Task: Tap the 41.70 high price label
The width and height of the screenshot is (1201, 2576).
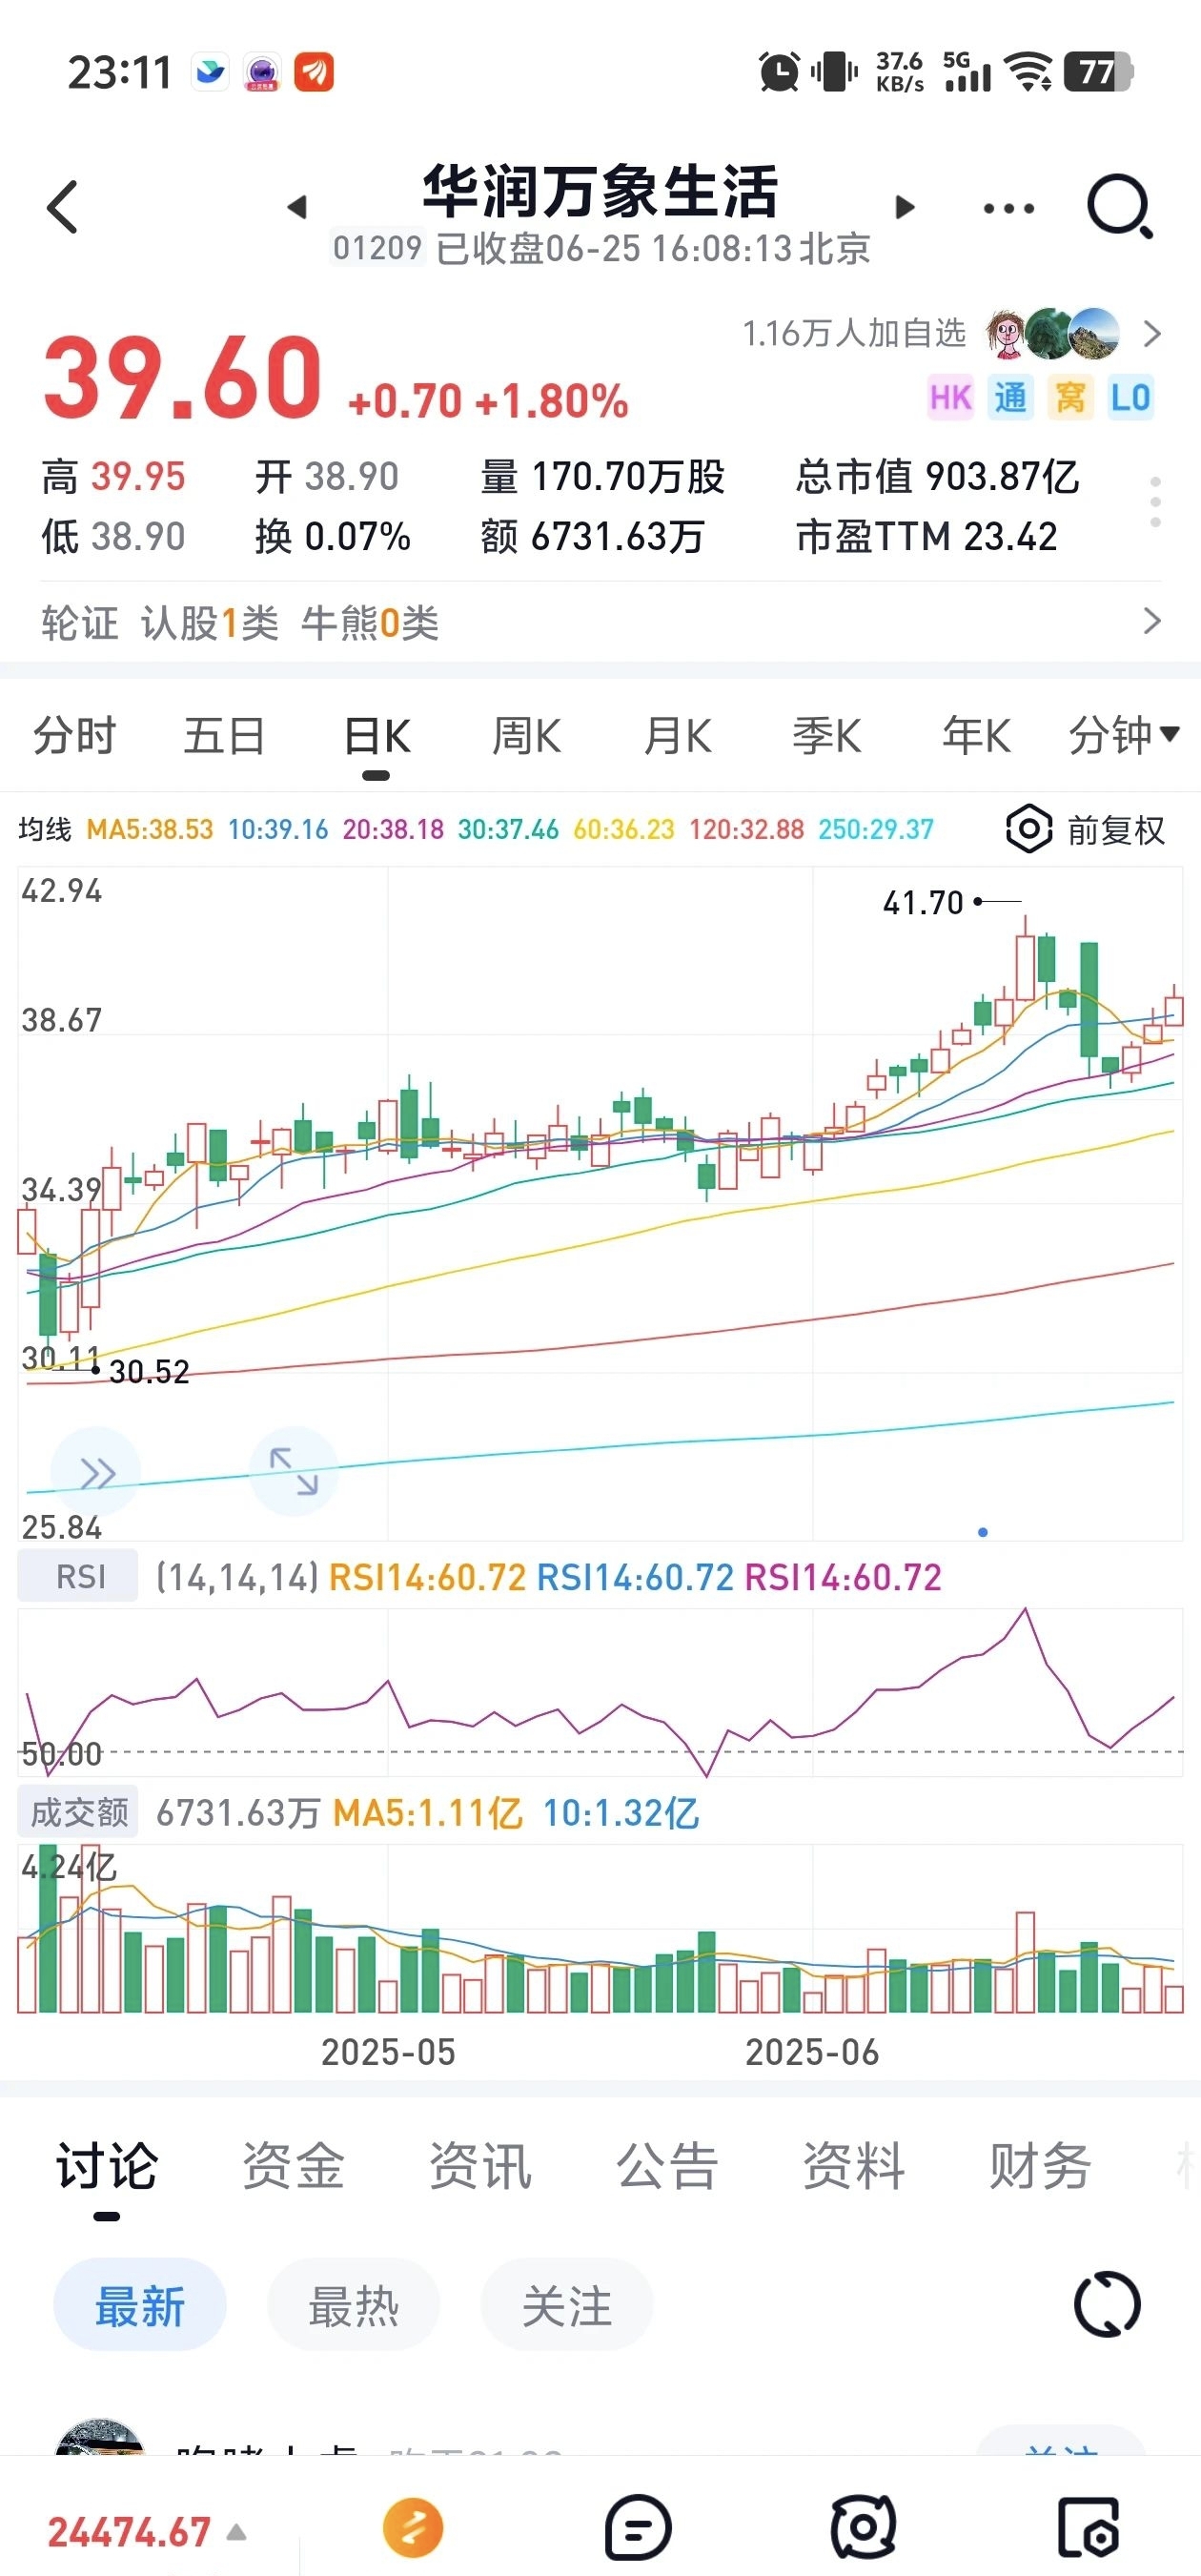Action: [x=922, y=903]
